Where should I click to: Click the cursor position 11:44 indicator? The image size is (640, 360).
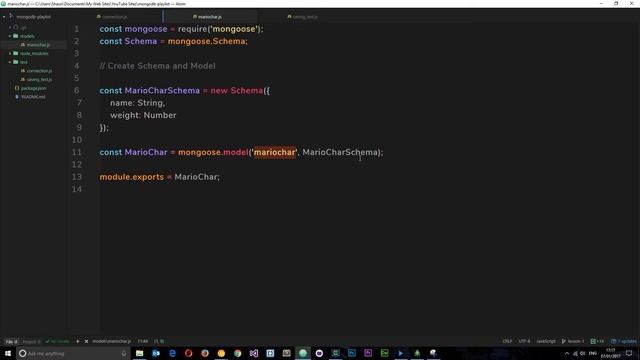pos(142,341)
